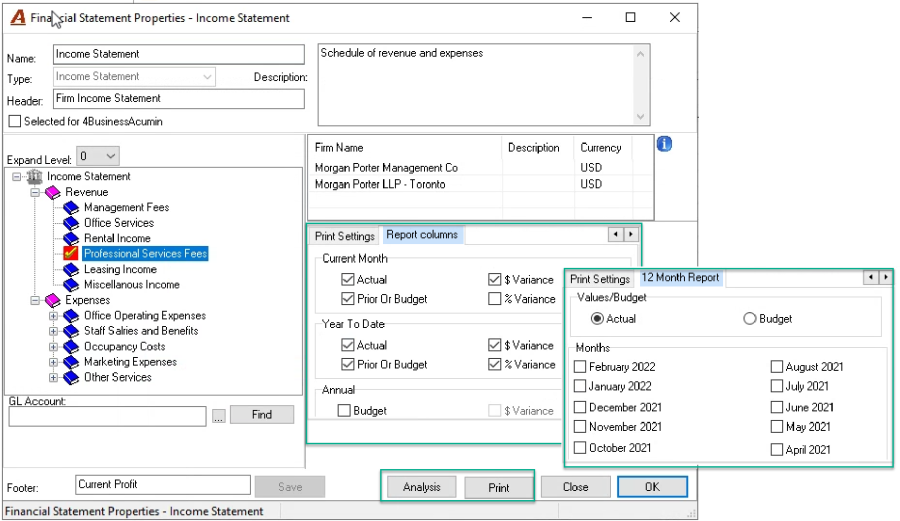Click the OK button
900x521 pixels.
653,487
